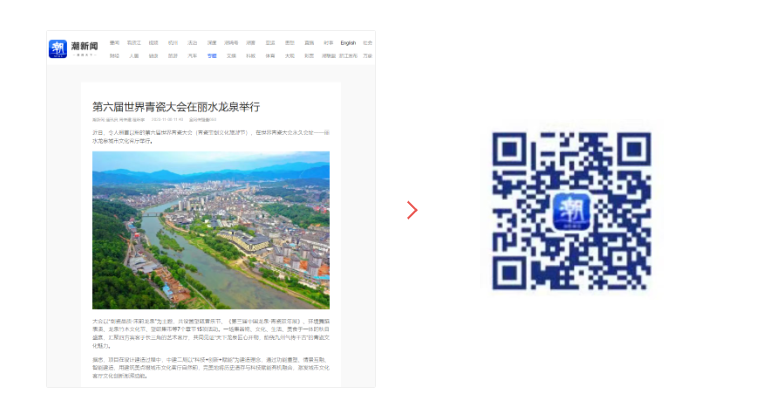The height and width of the screenshot is (420, 761).
Task: Click the blue QR code image
Action: pyautogui.click(x=571, y=211)
